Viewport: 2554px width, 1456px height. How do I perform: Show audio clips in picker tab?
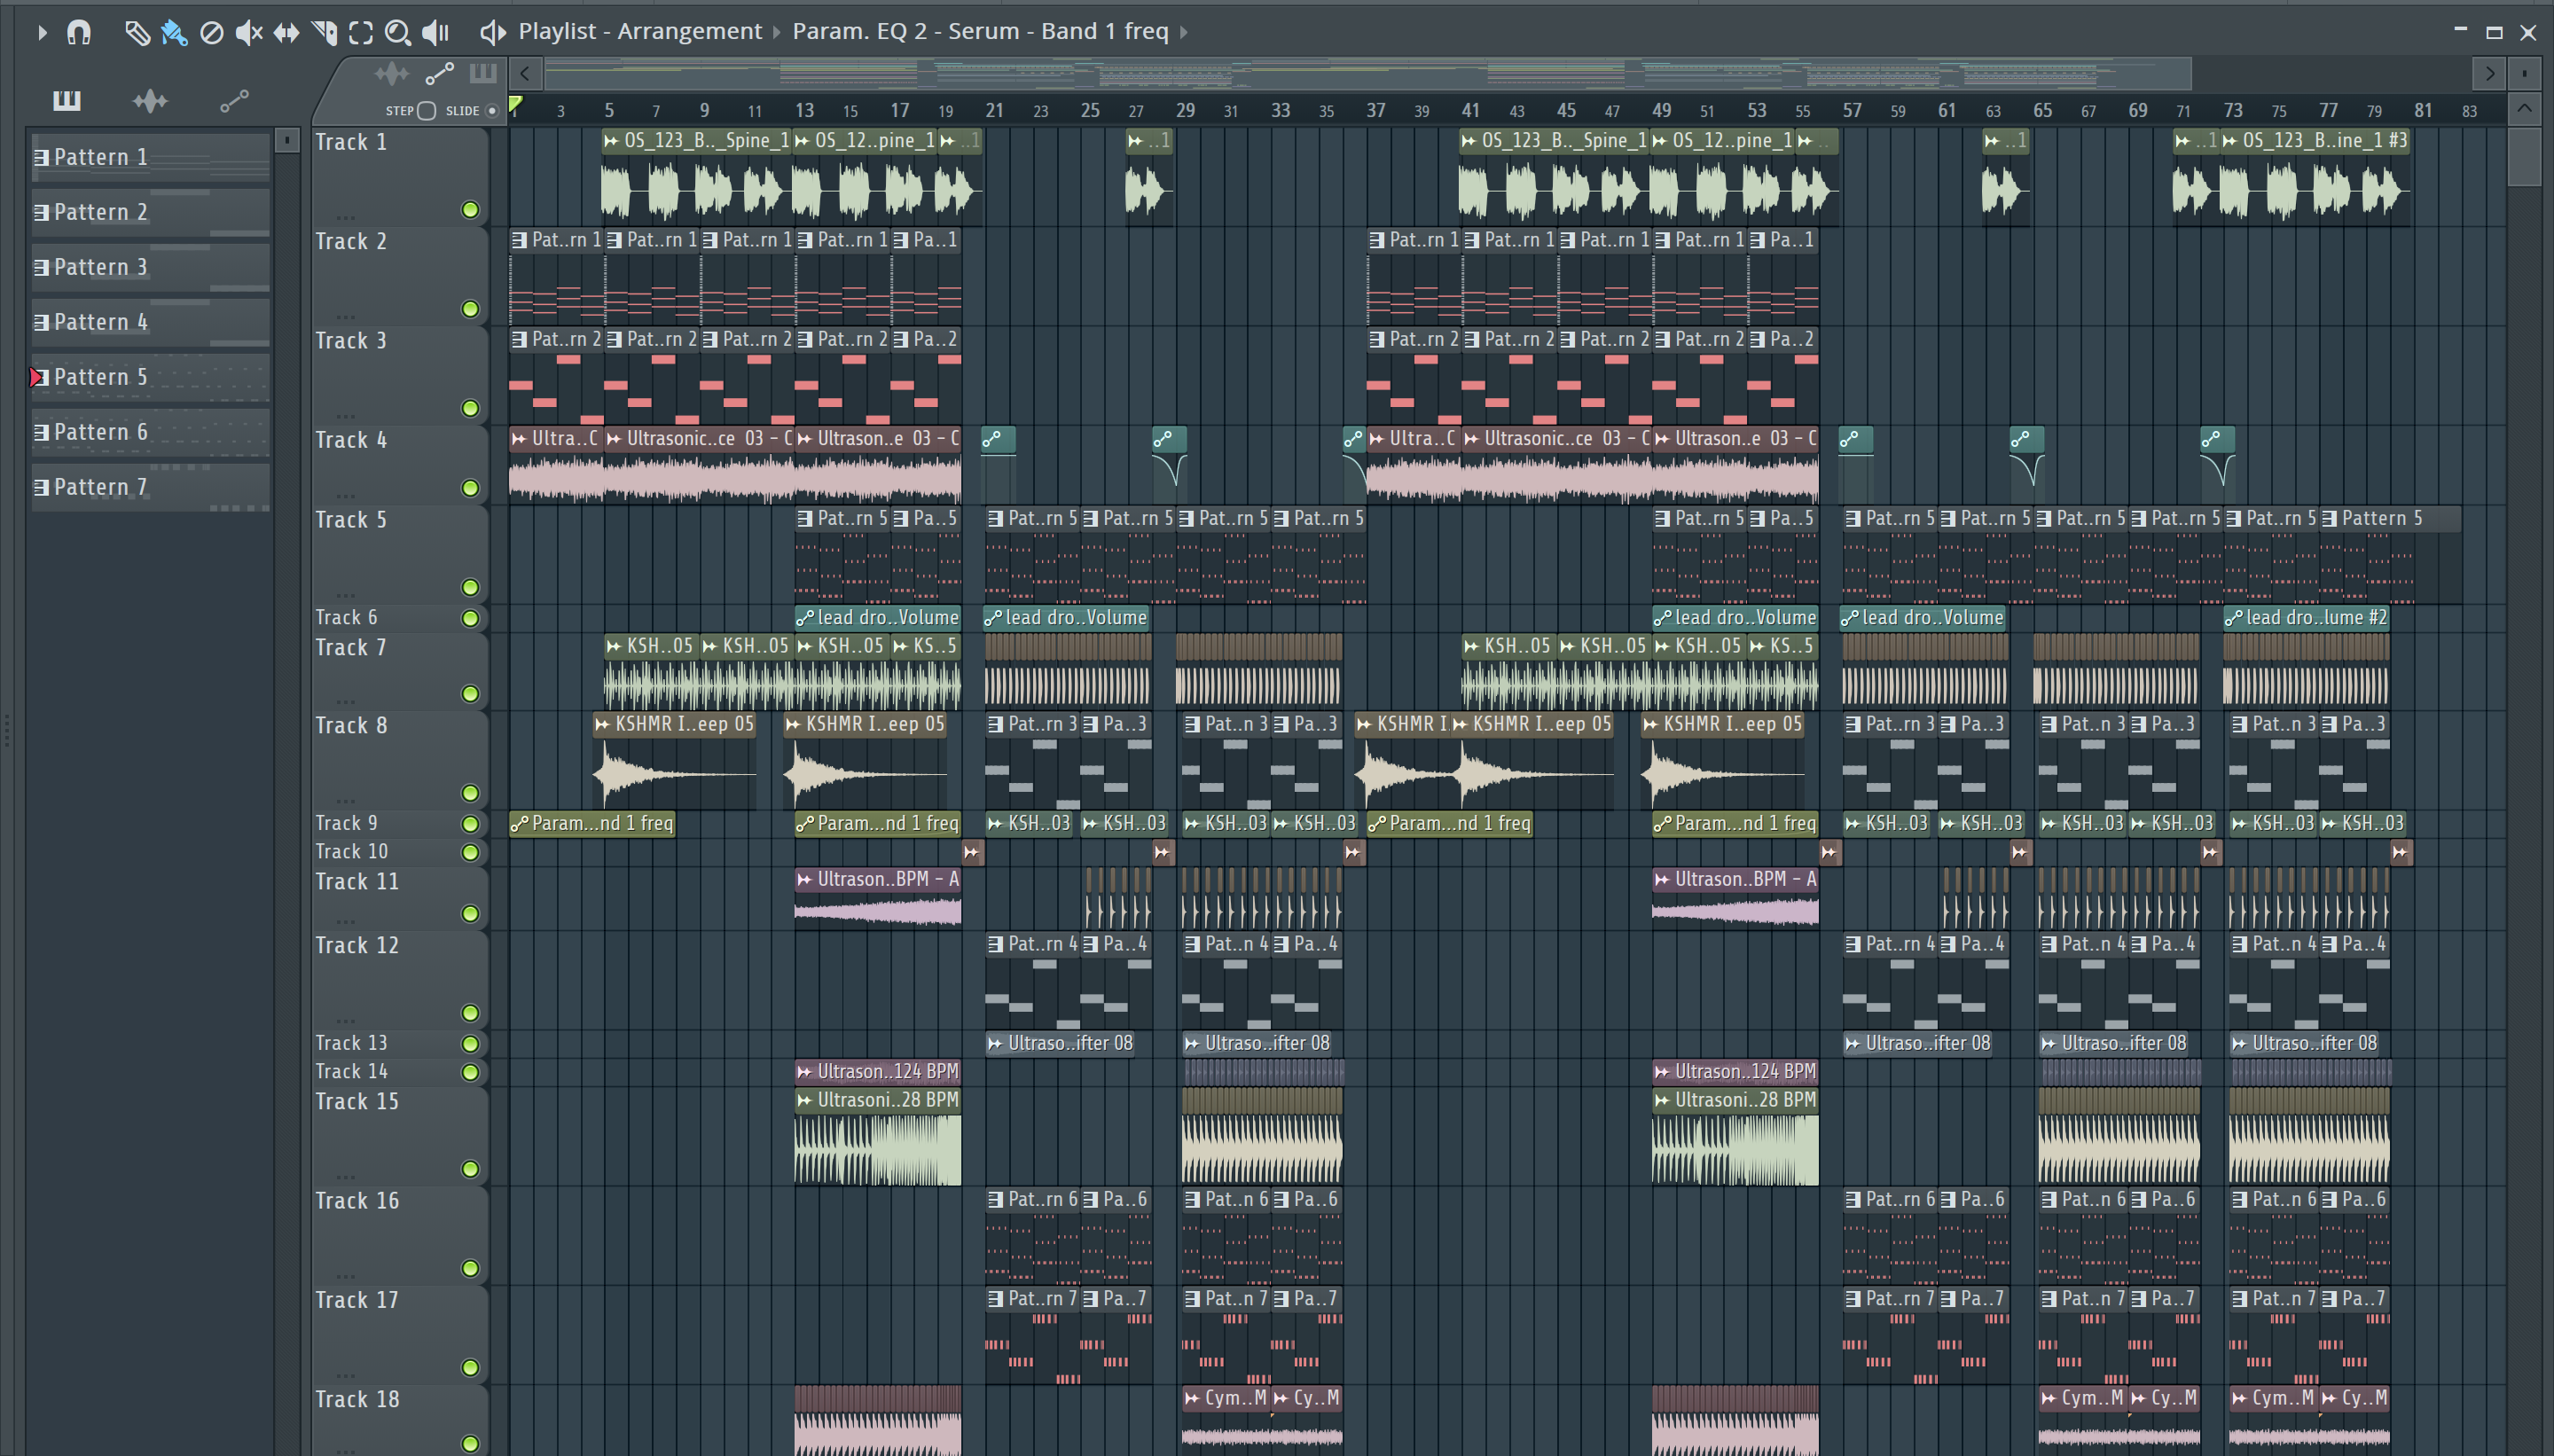(x=150, y=100)
